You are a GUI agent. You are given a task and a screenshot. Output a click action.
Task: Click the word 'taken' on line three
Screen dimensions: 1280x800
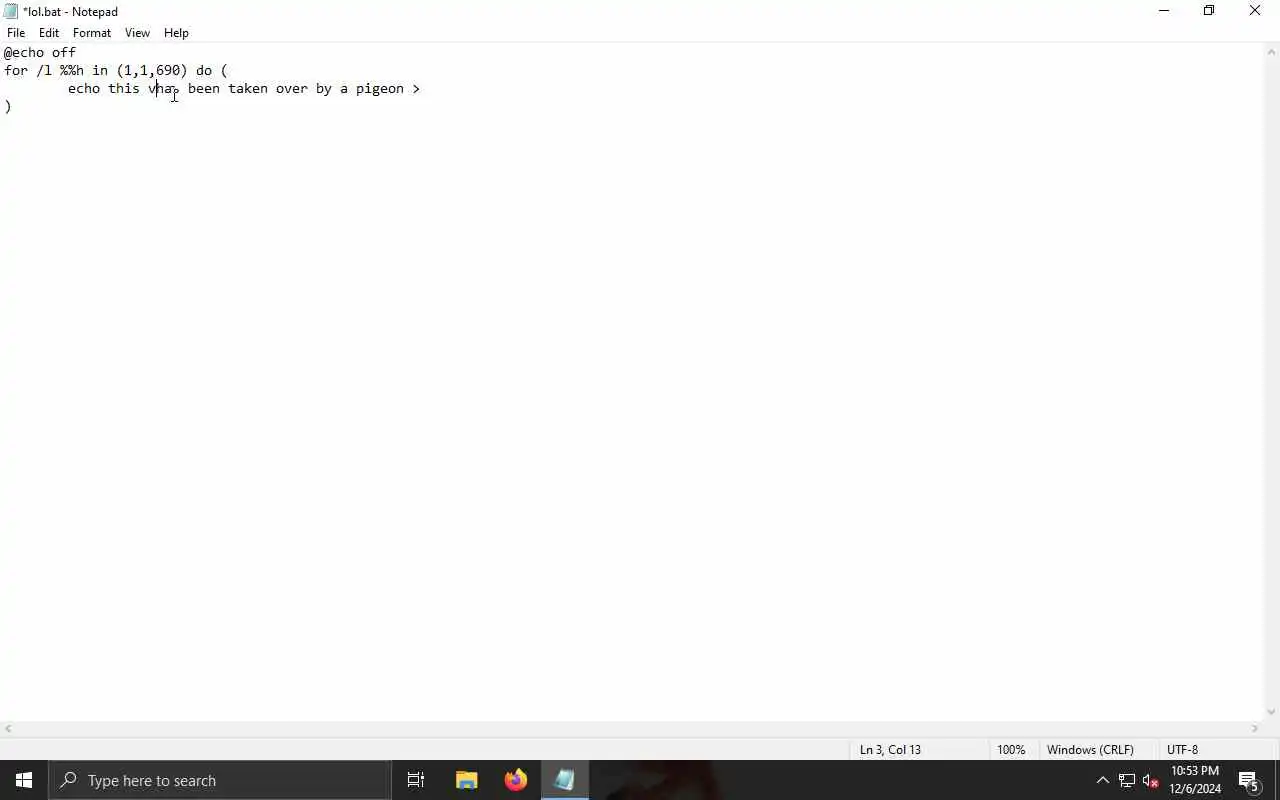(x=248, y=88)
